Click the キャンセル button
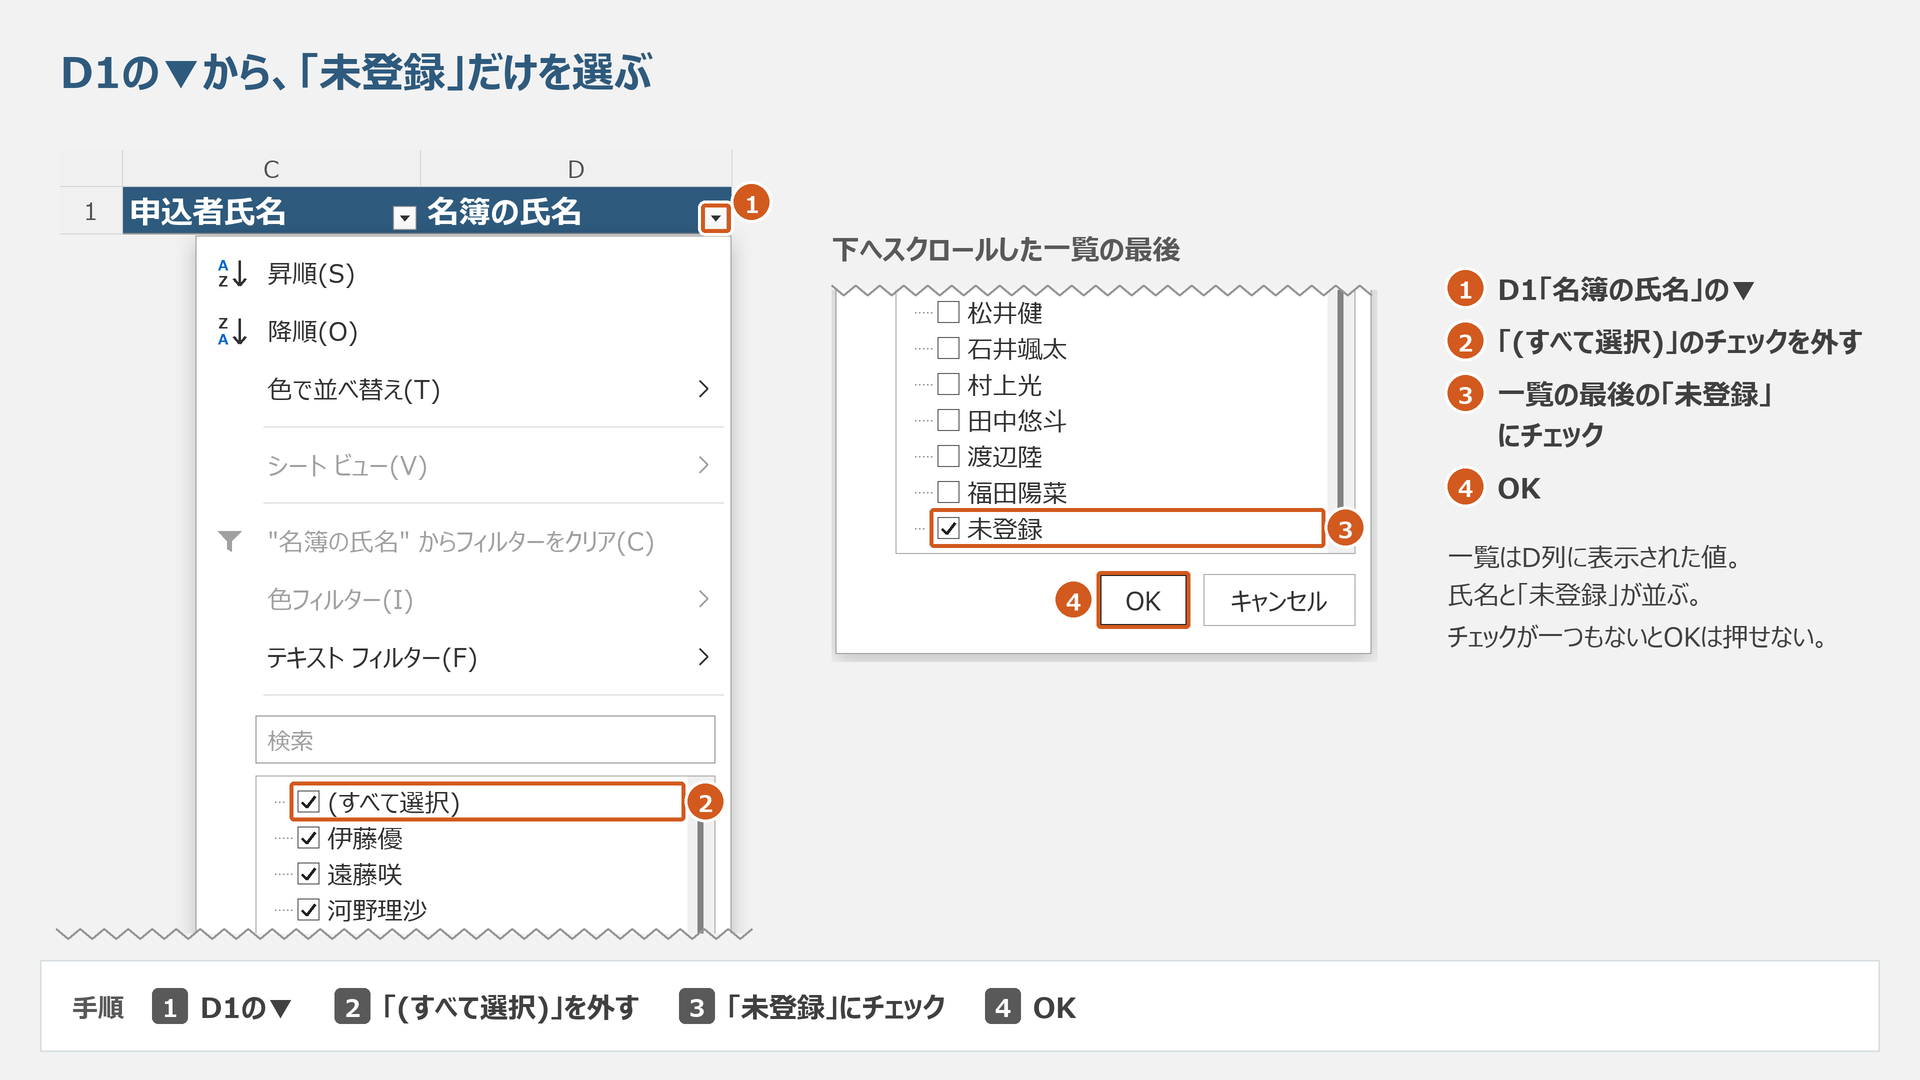This screenshot has width=1920, height=1080. [1278, 600]
